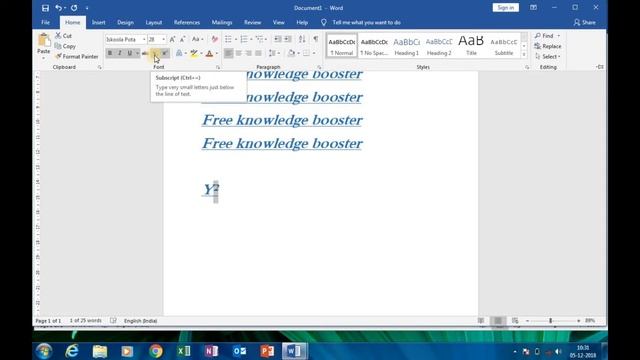Image resolution: width=640 pixels, height=360 pixels.
Task: Toggle Superscript formatting
Action: pos(165,53)
